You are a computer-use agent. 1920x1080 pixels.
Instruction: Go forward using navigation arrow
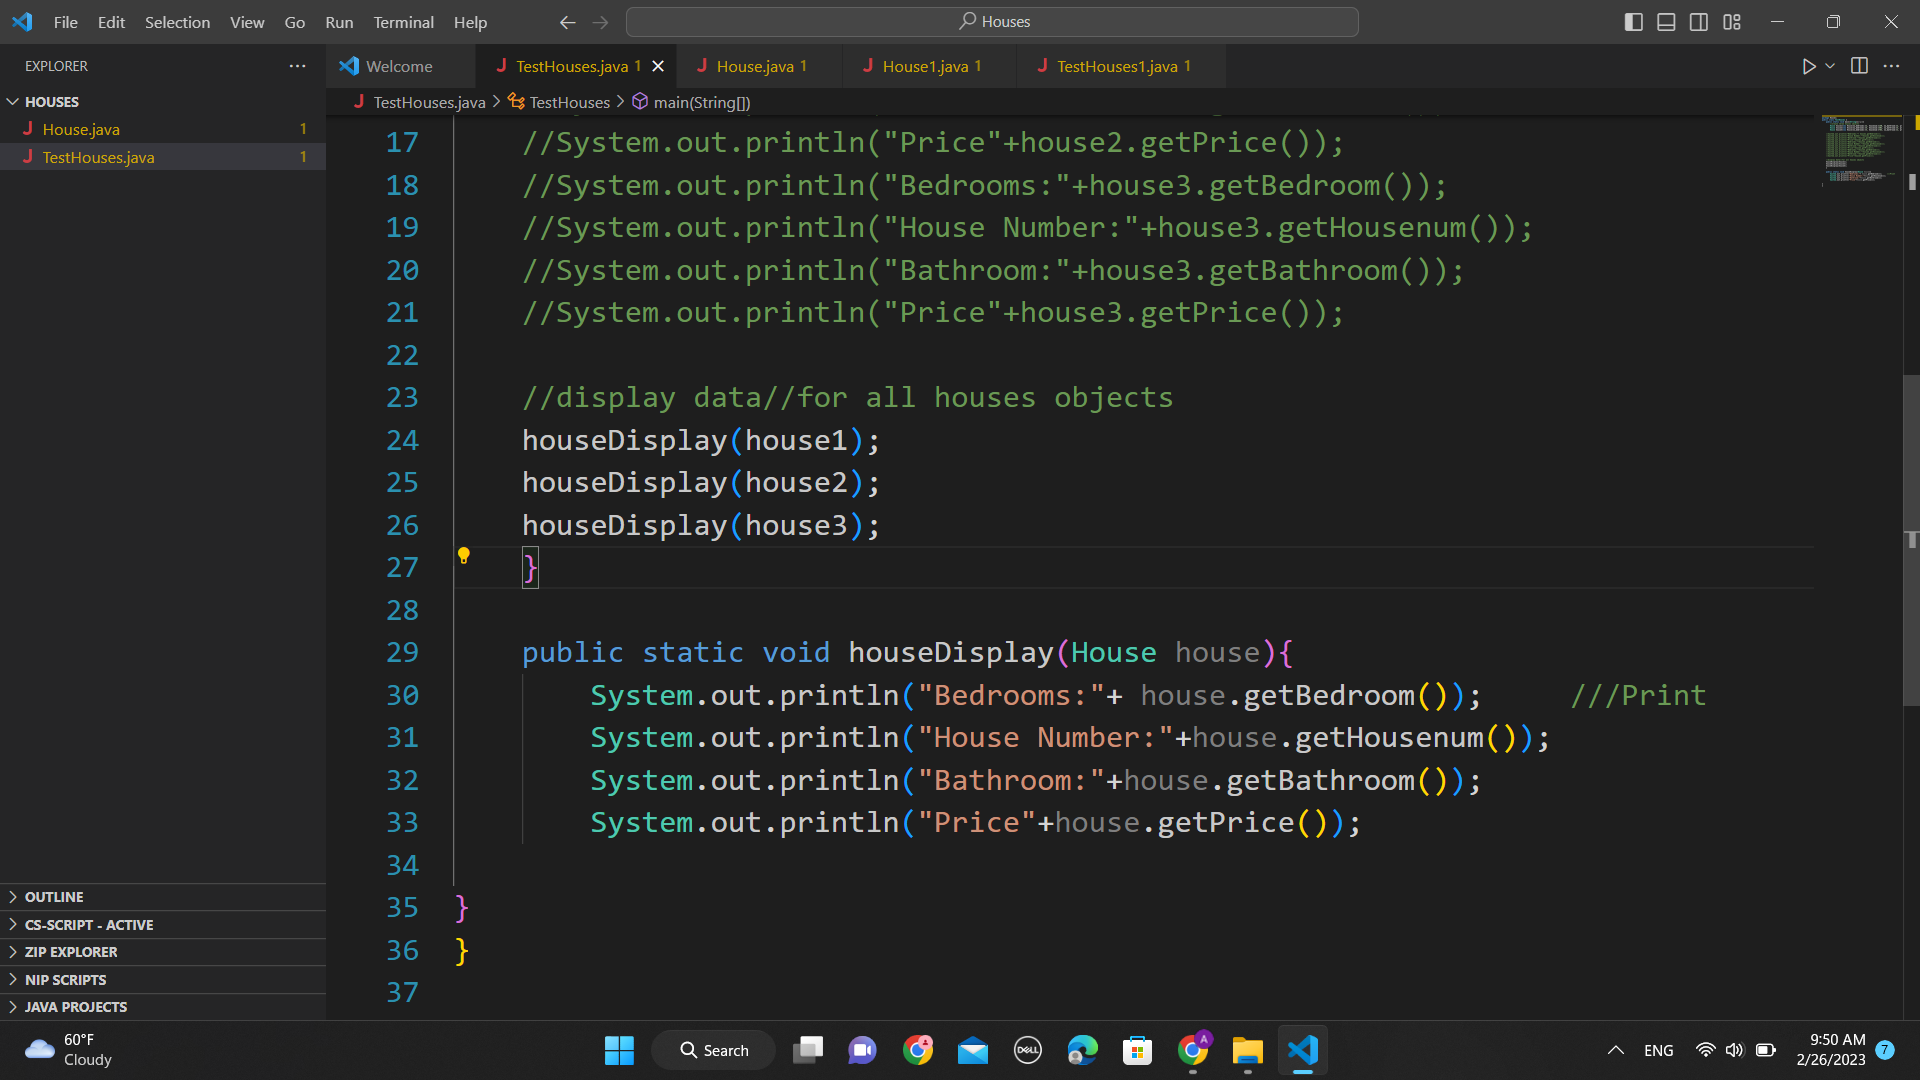[x=600, y=22]
